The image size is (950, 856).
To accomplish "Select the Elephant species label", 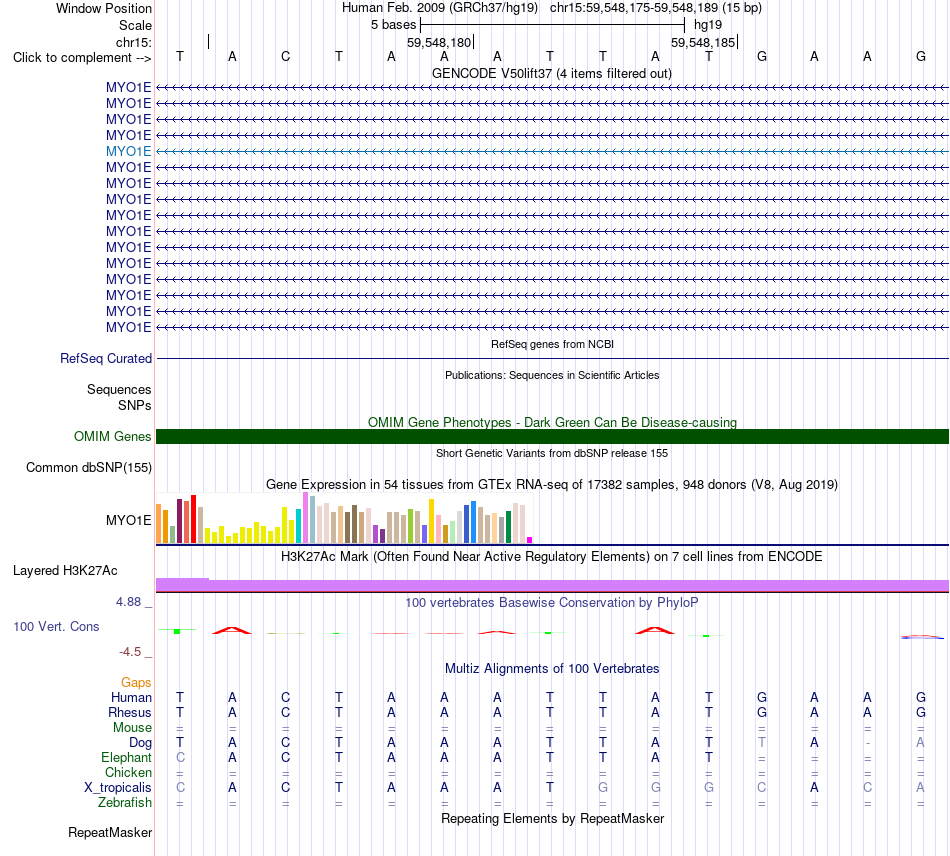I will [x=126, y=757].
